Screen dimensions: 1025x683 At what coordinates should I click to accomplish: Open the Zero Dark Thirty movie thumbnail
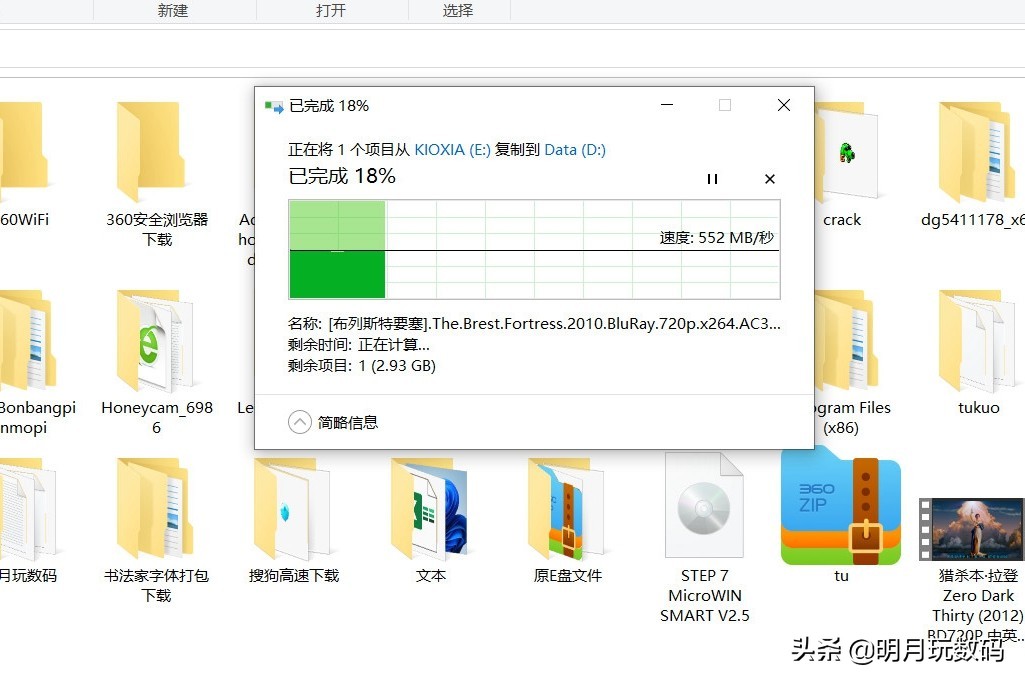click(972, 527)
